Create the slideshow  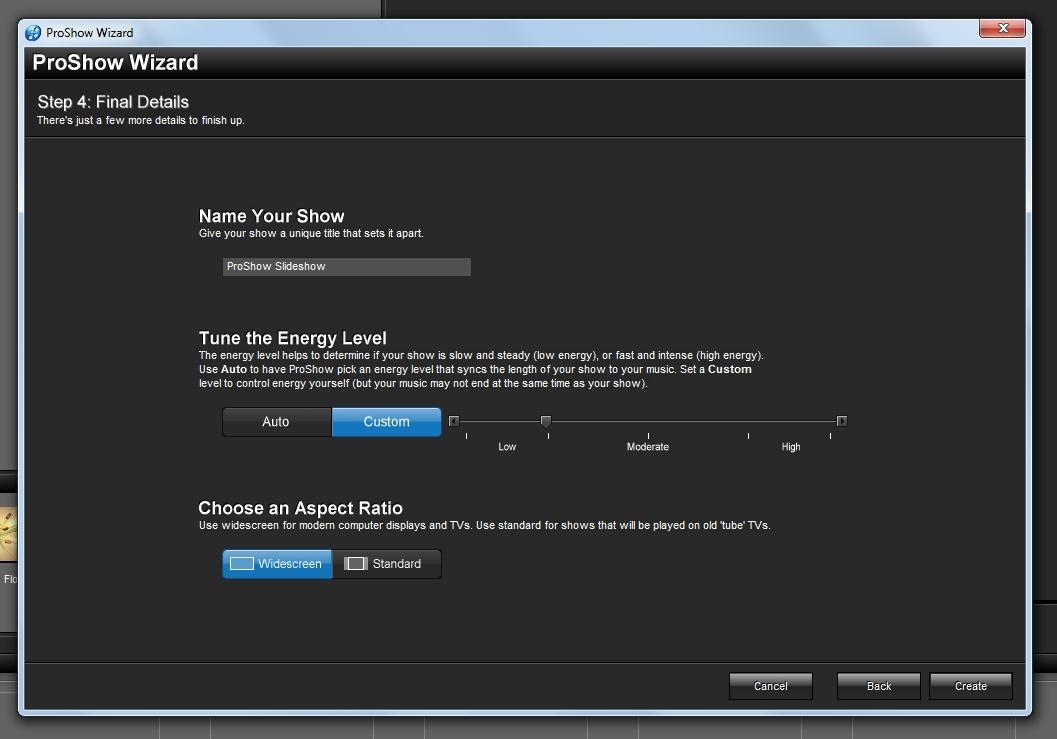(x=971, y=686)
